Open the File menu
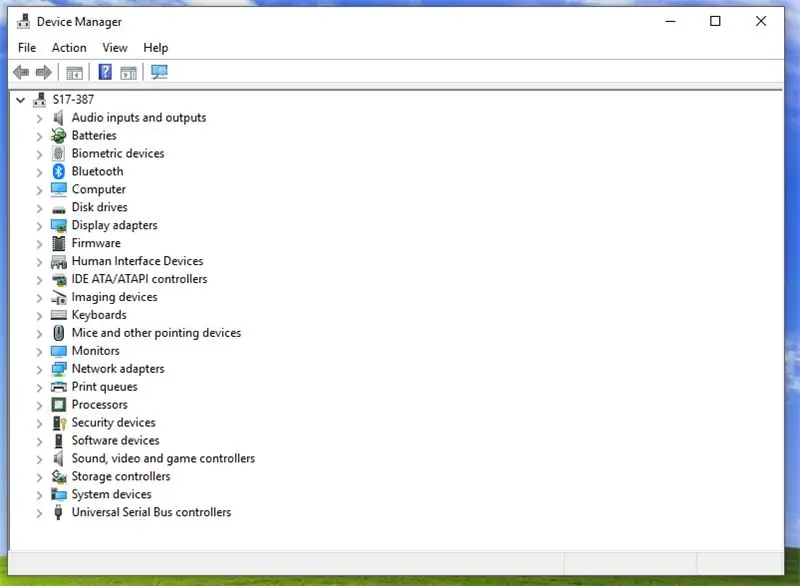The width and height of the screenshot is (800, 586). [x=27, y=47]
